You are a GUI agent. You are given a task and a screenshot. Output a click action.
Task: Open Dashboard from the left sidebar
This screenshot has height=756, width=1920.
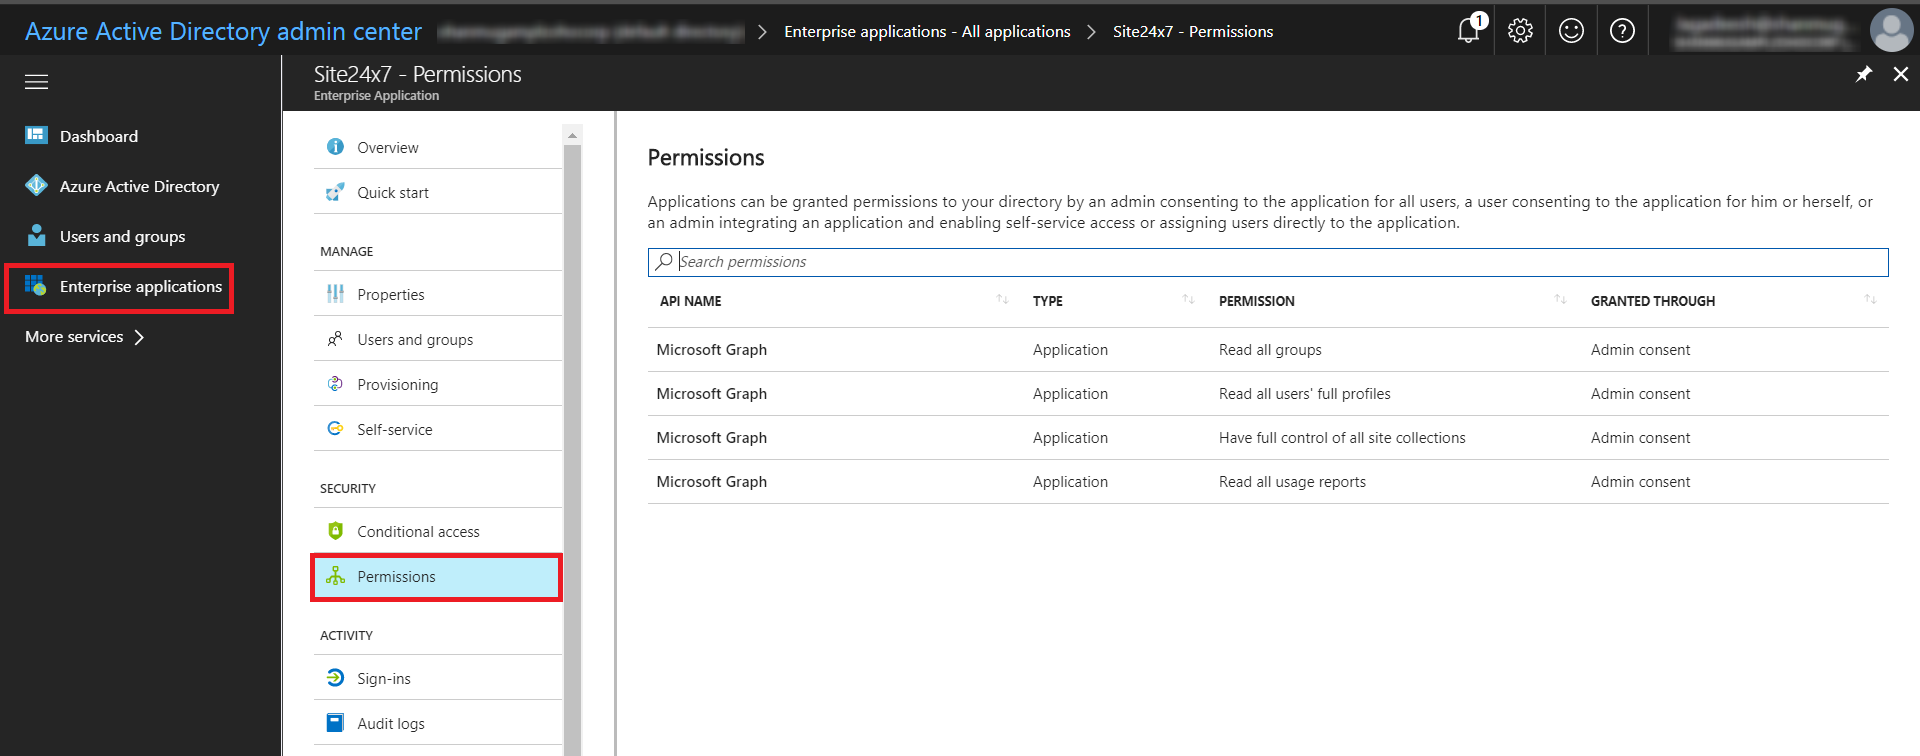click(x=98, y=136)
